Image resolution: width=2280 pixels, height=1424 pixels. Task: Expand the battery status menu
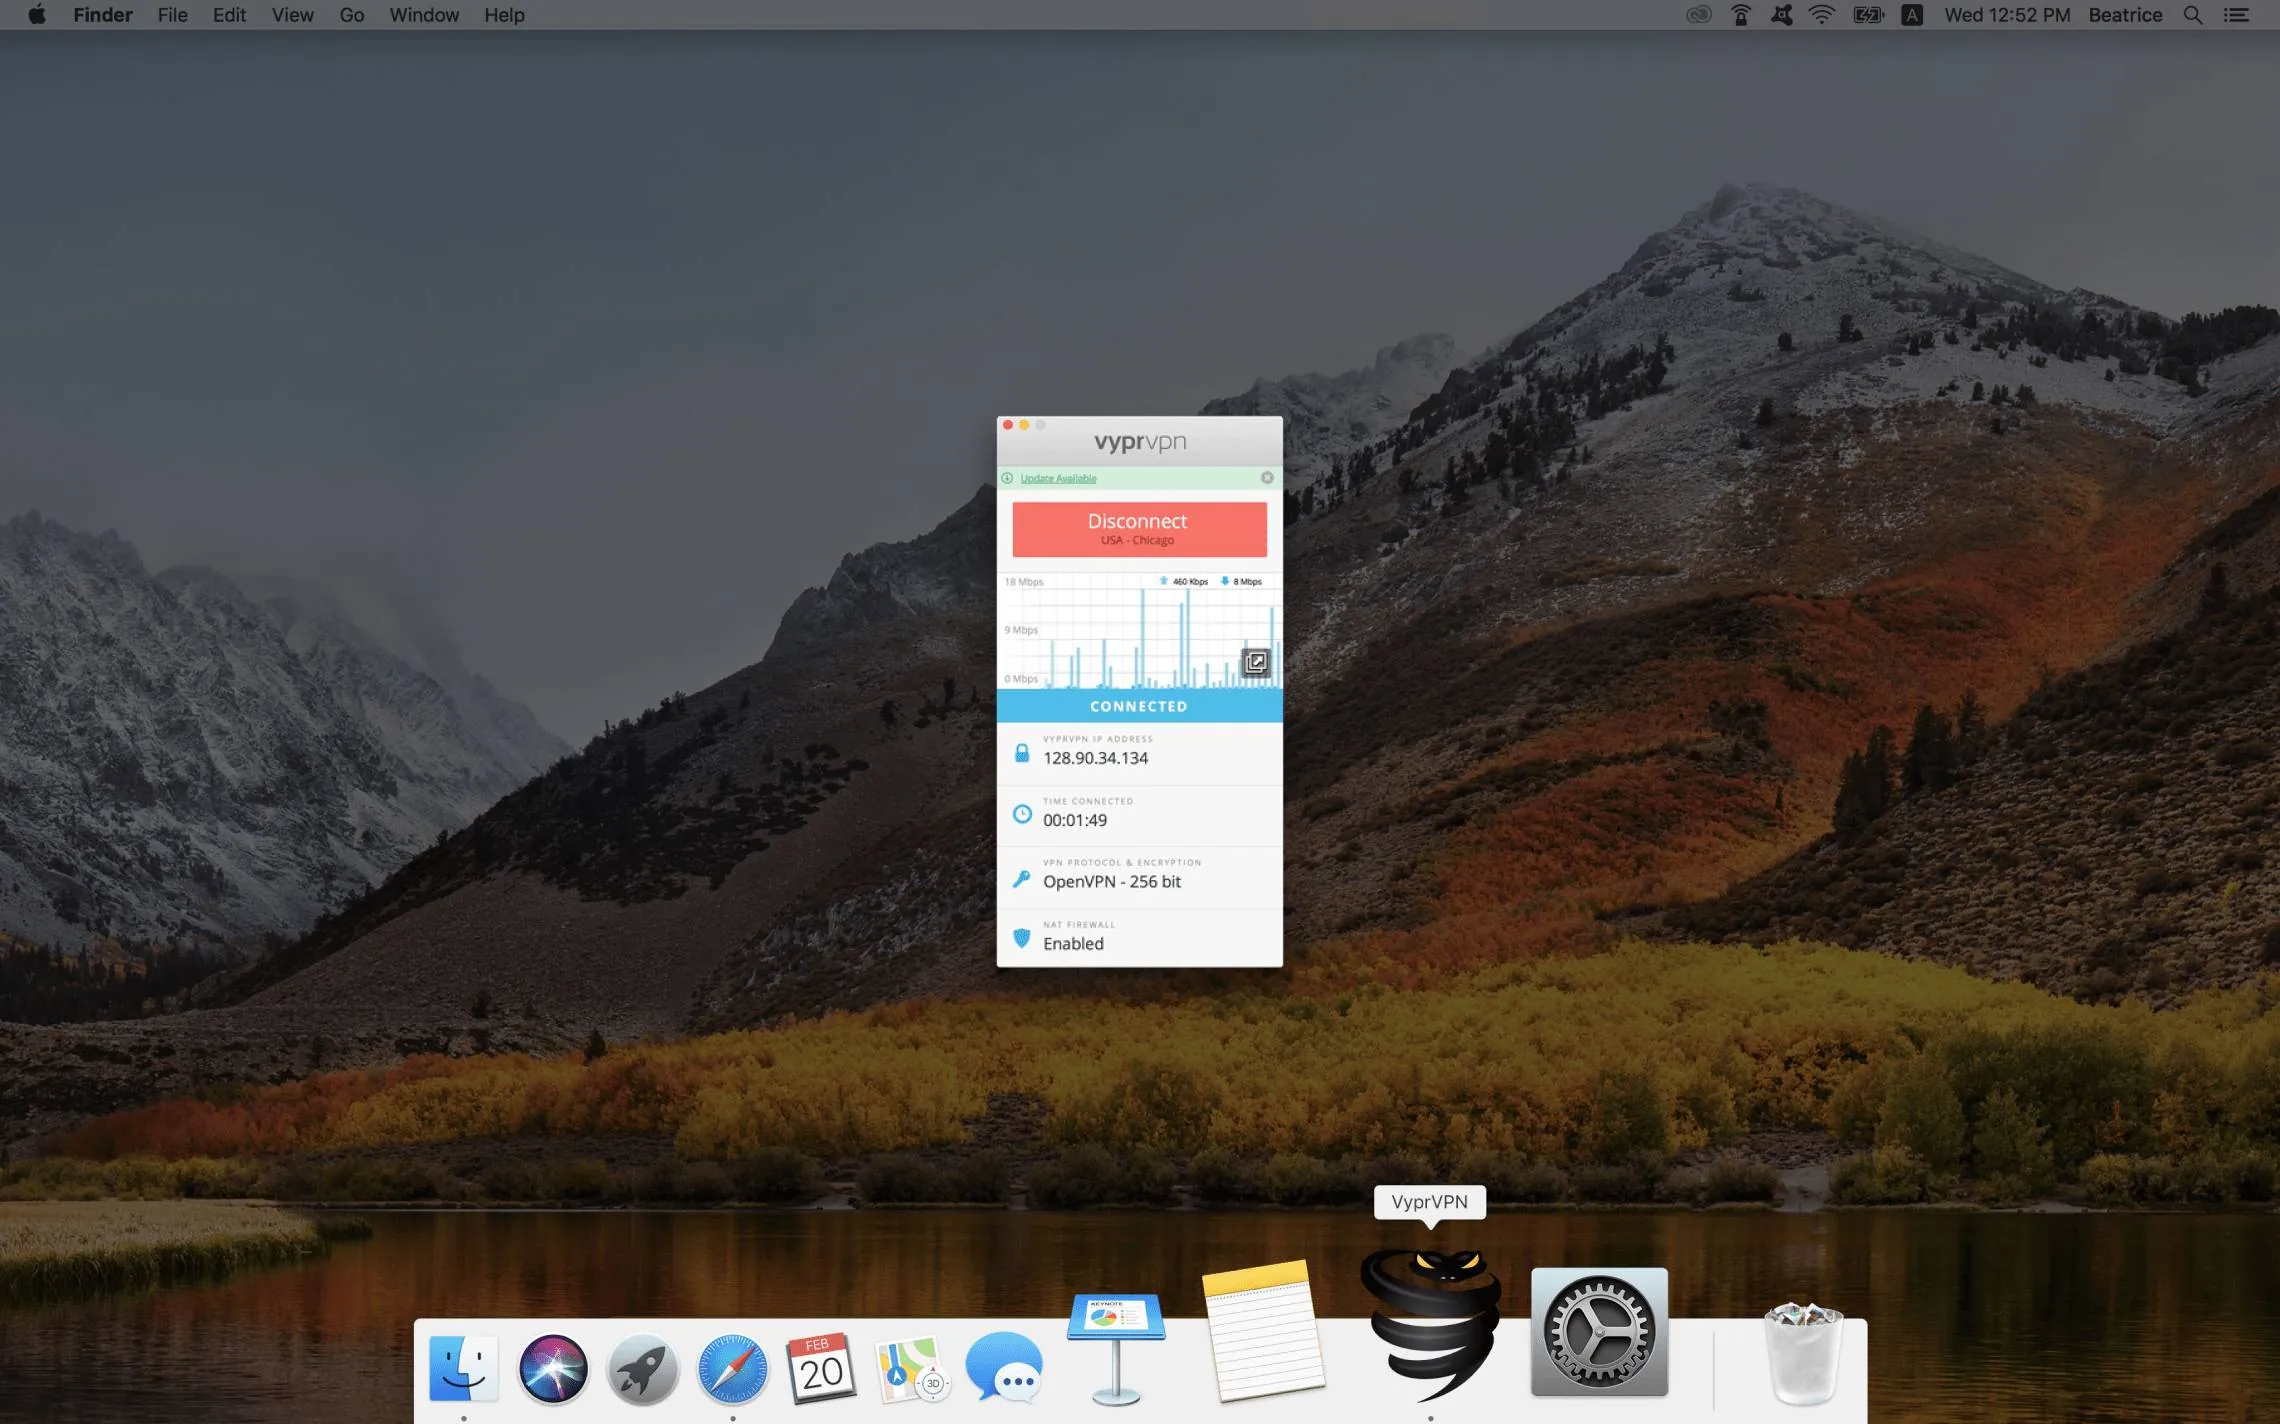point(1868,15)
